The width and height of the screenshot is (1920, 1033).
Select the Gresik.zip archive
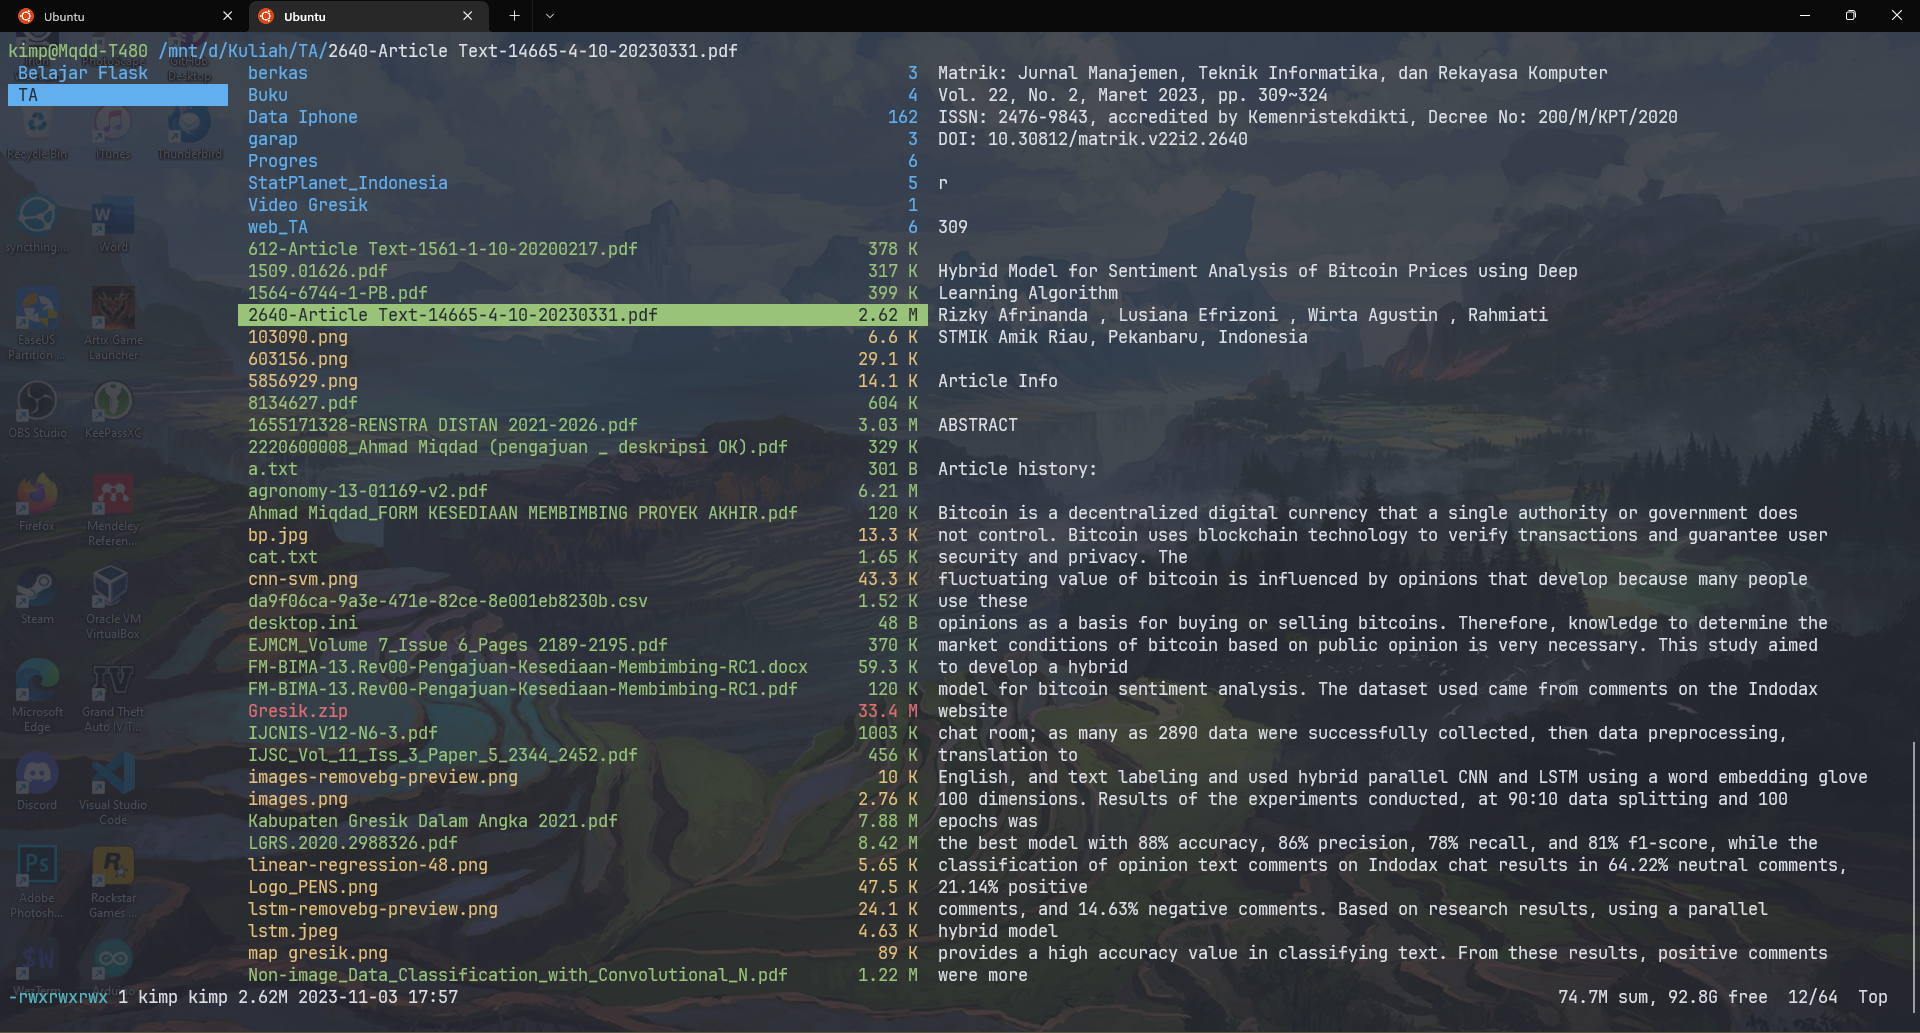298,711
